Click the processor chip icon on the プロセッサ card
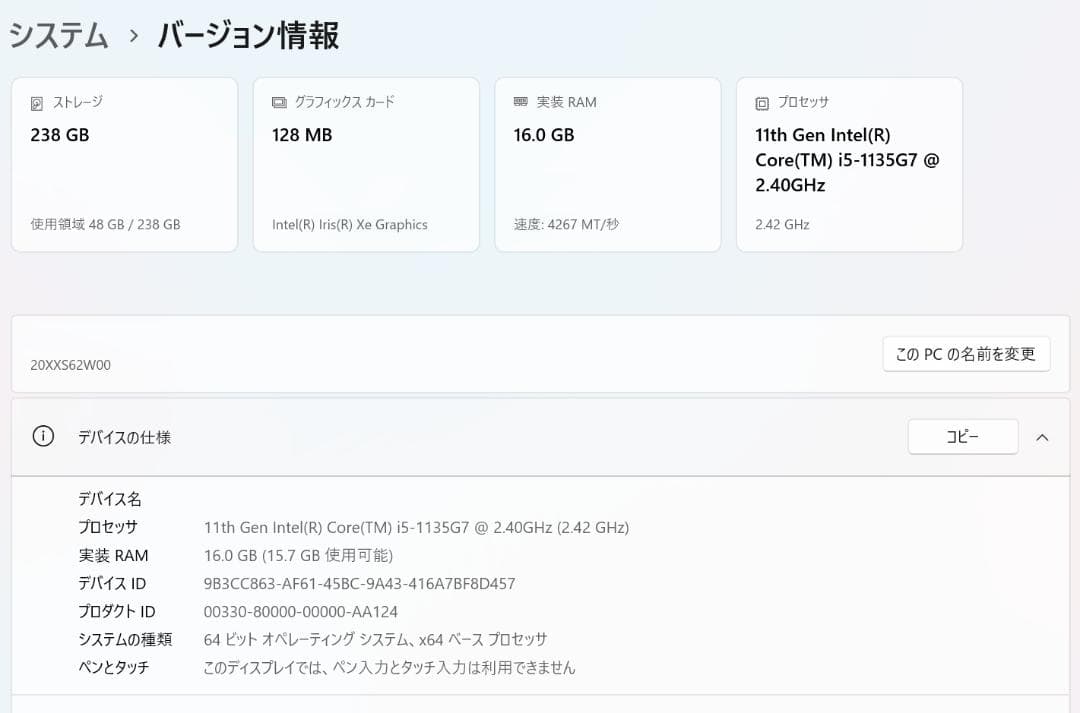 point(761,101)
